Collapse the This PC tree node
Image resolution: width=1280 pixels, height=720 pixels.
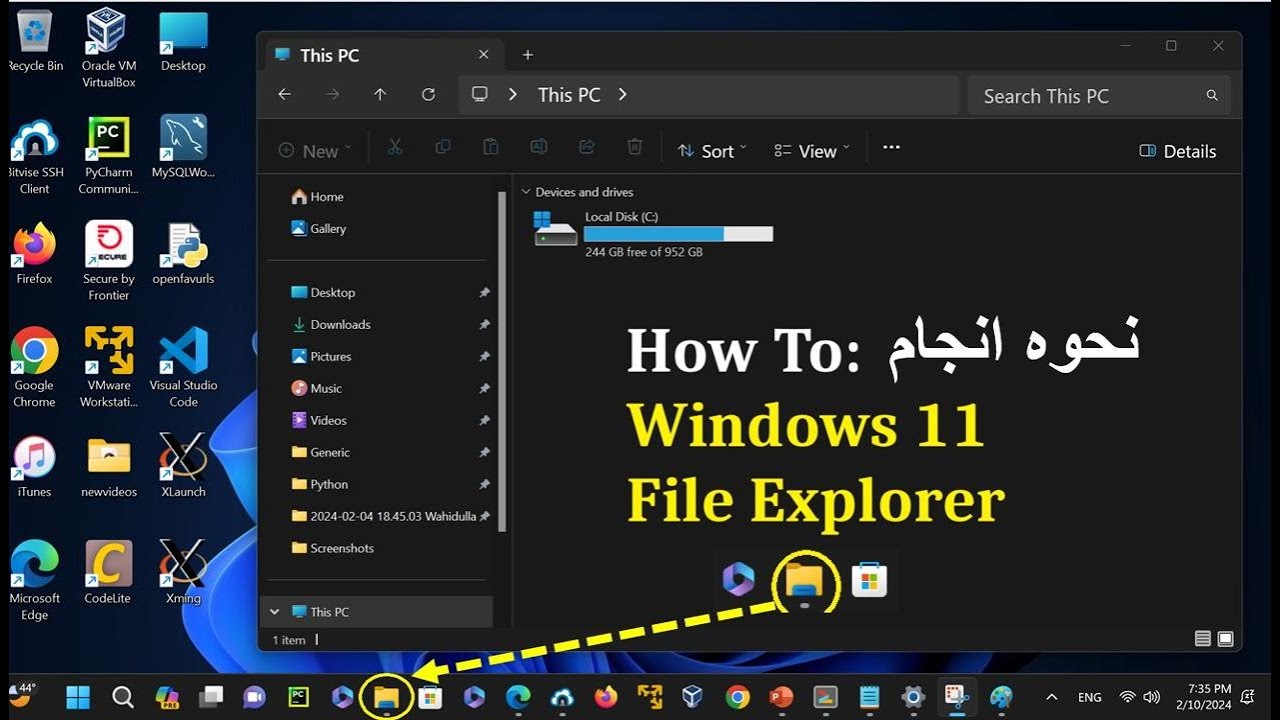[x=275, y=611]
